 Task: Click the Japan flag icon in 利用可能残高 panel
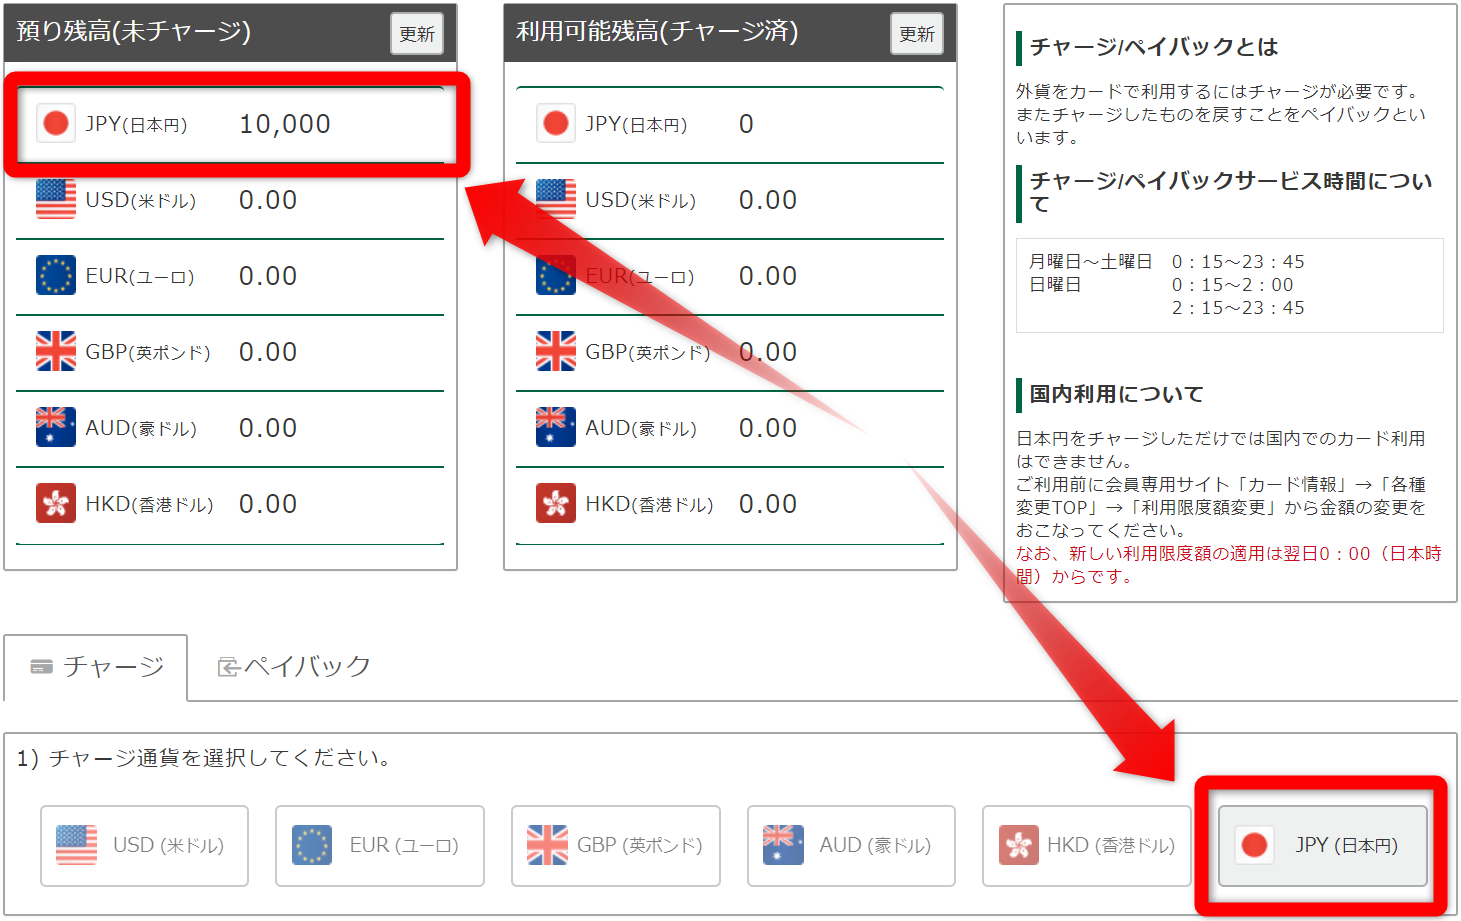pos(556,124)
